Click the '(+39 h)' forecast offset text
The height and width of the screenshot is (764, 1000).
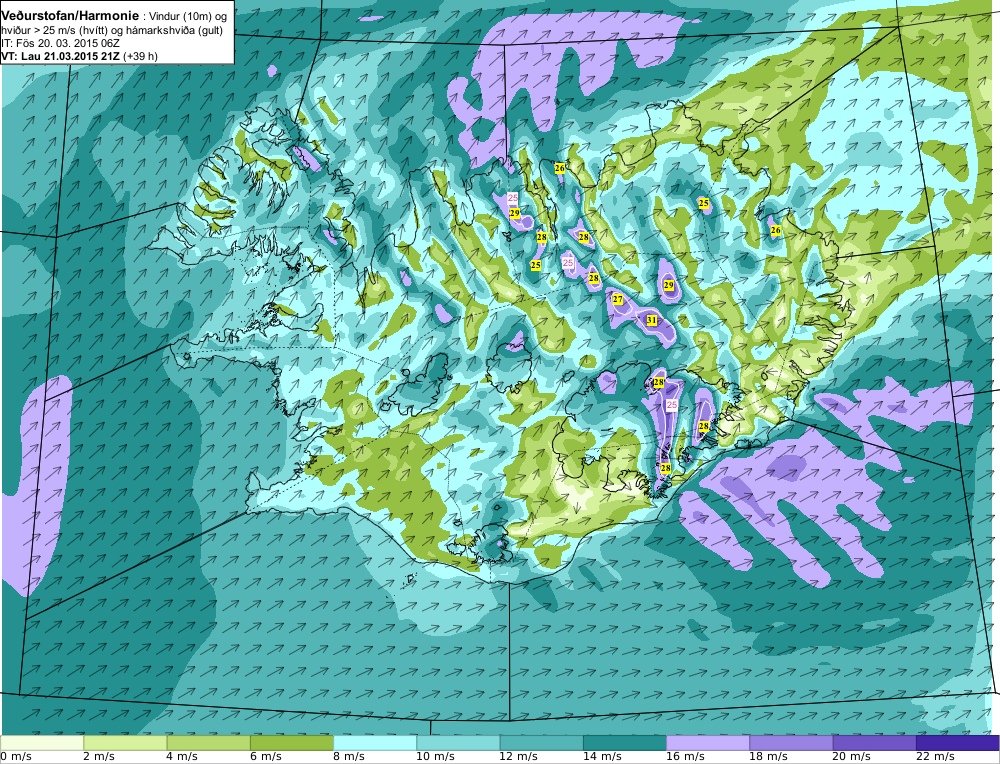coord(141,56)
